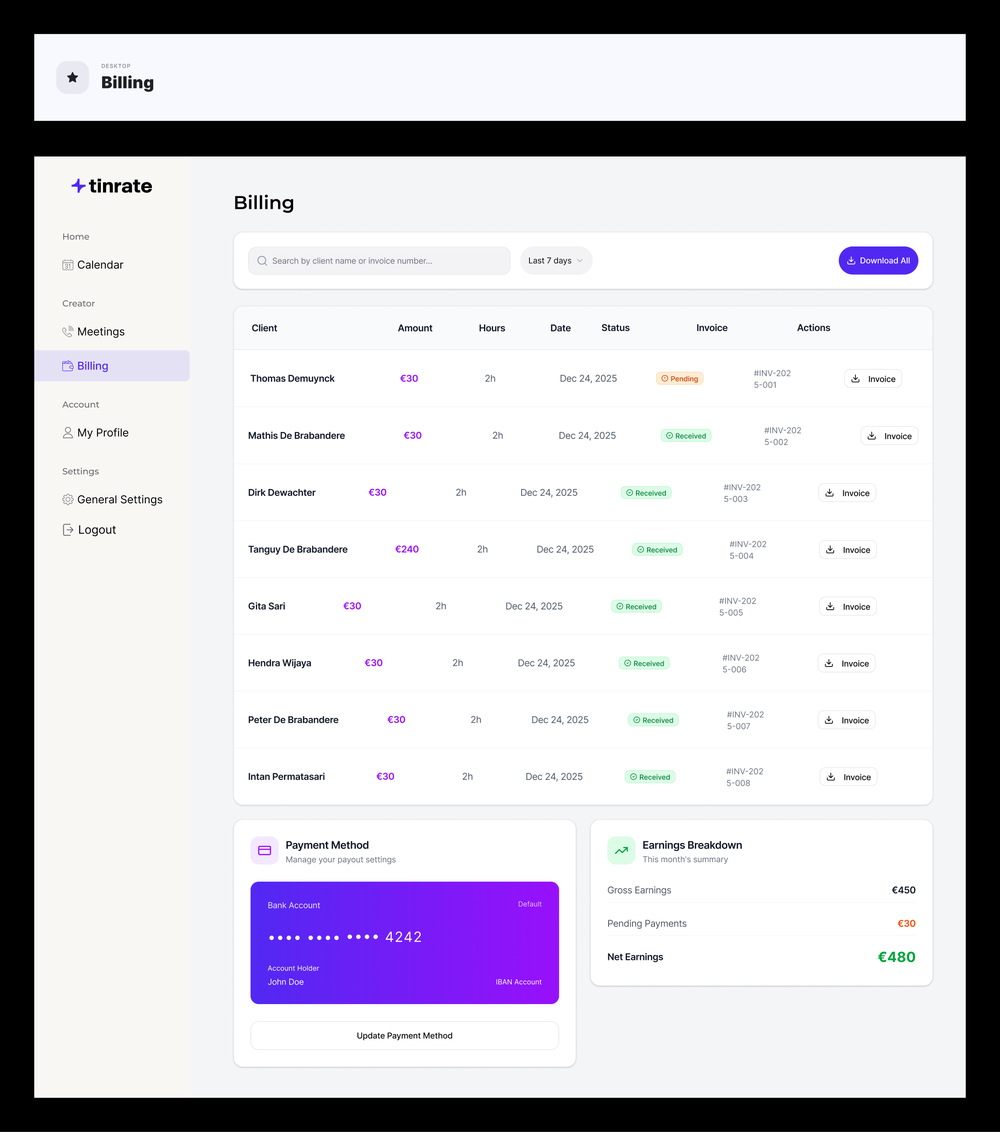Select Billing from the Creator menu
Screen dimensions: 1000x1132
pyautogui.click(x=93, y=366)
